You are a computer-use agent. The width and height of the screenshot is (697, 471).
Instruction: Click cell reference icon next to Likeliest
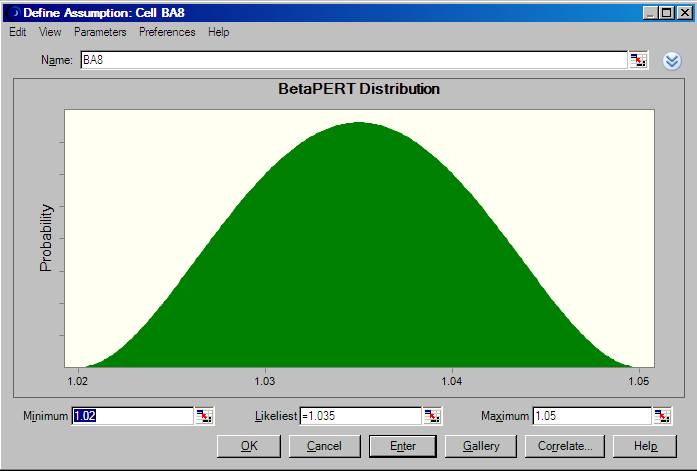[x=432, y=416]
